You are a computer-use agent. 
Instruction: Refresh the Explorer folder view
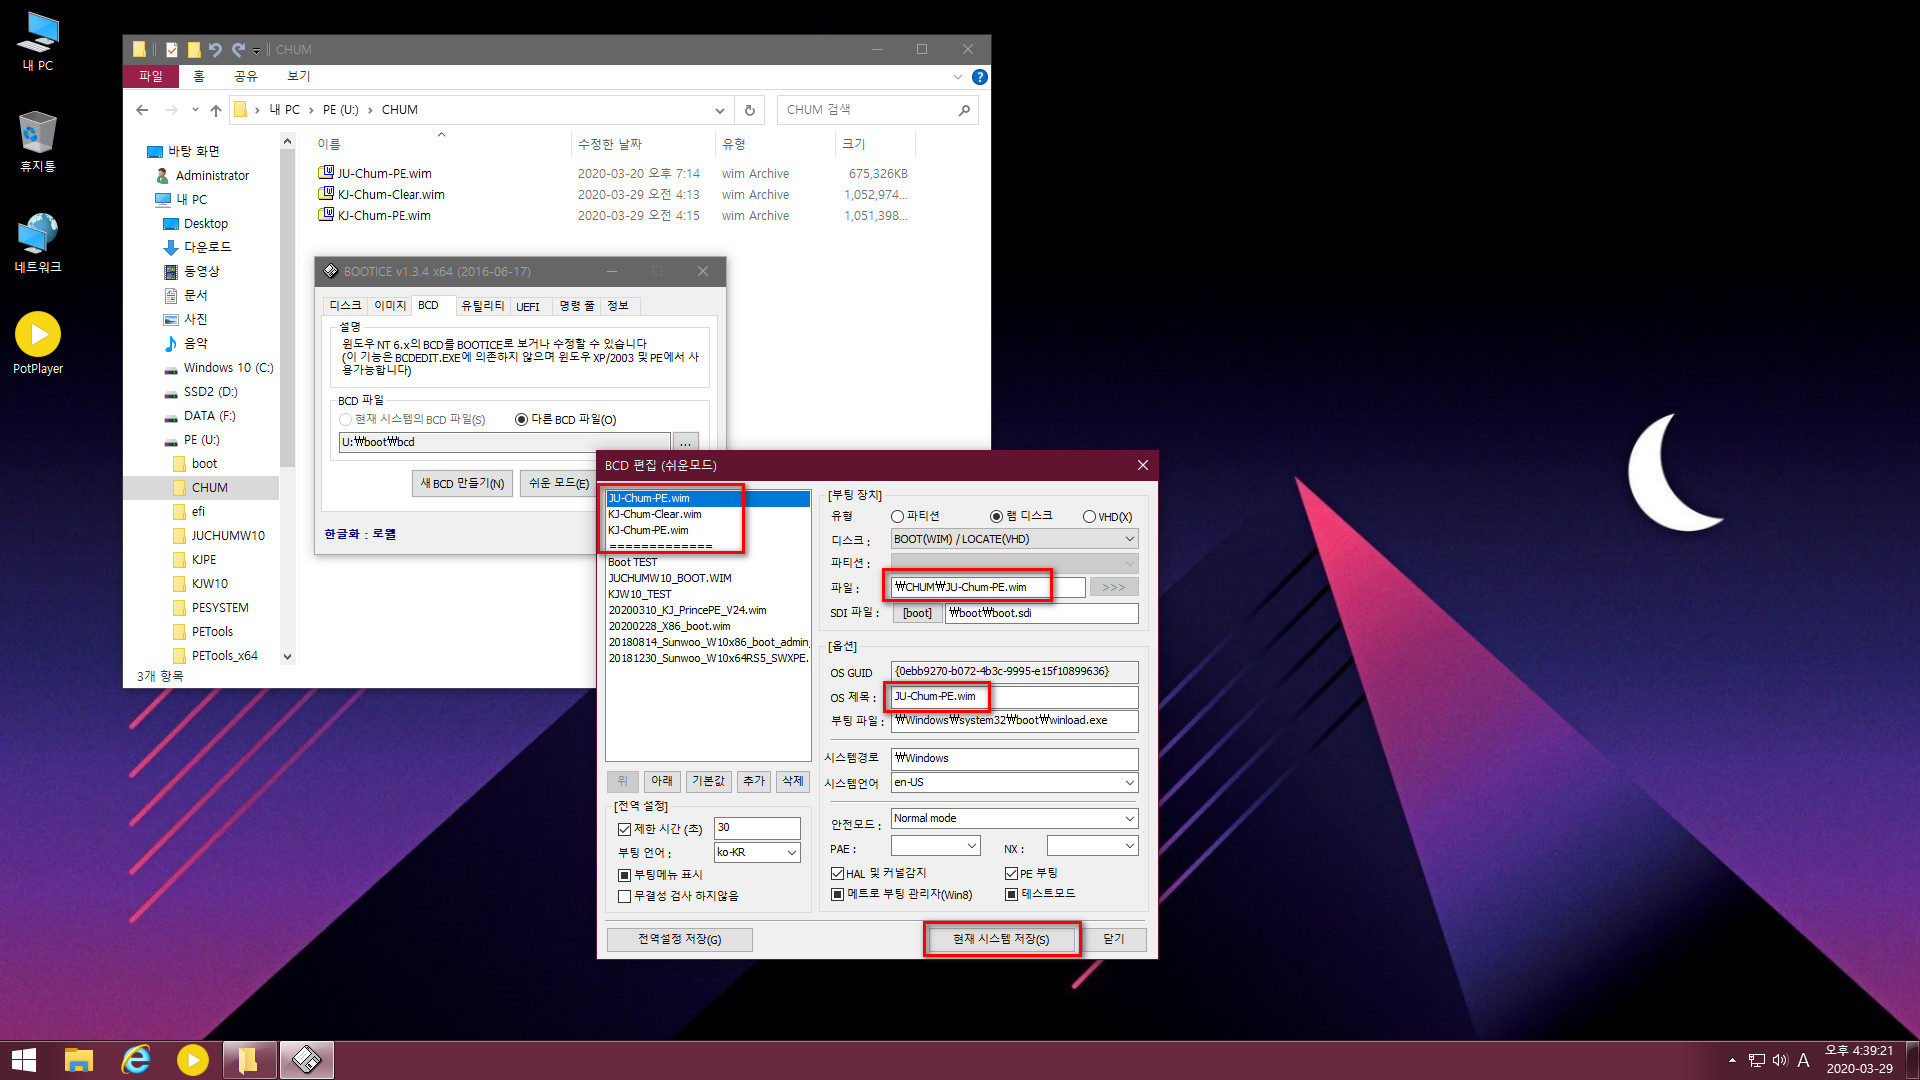pos(750,110)
